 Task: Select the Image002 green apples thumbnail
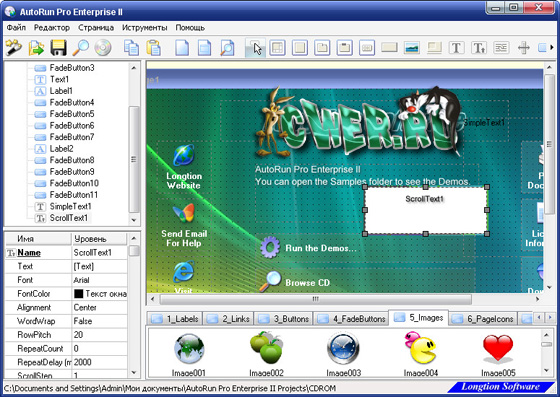click(266, 348)
